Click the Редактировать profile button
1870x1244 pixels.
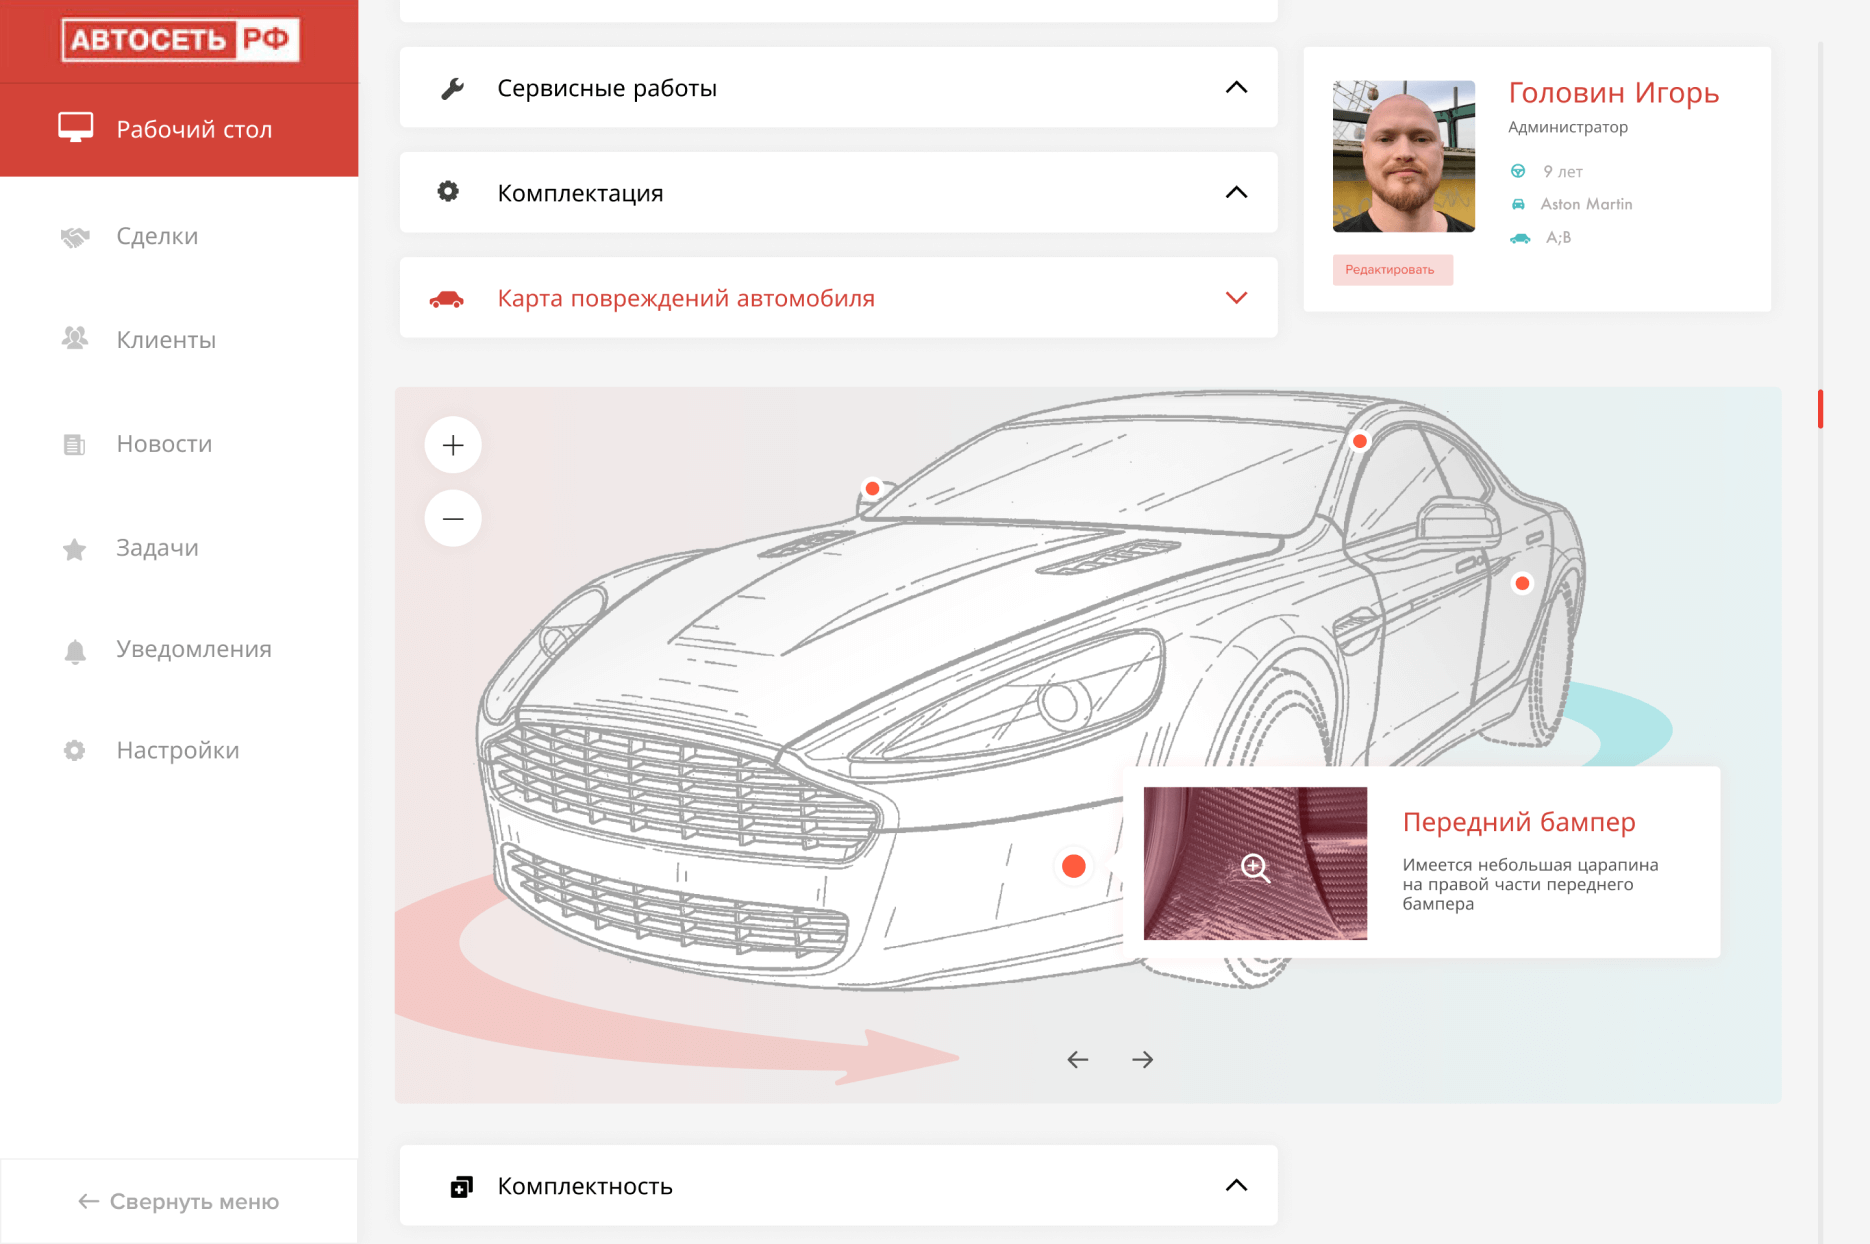[1391, 270]
